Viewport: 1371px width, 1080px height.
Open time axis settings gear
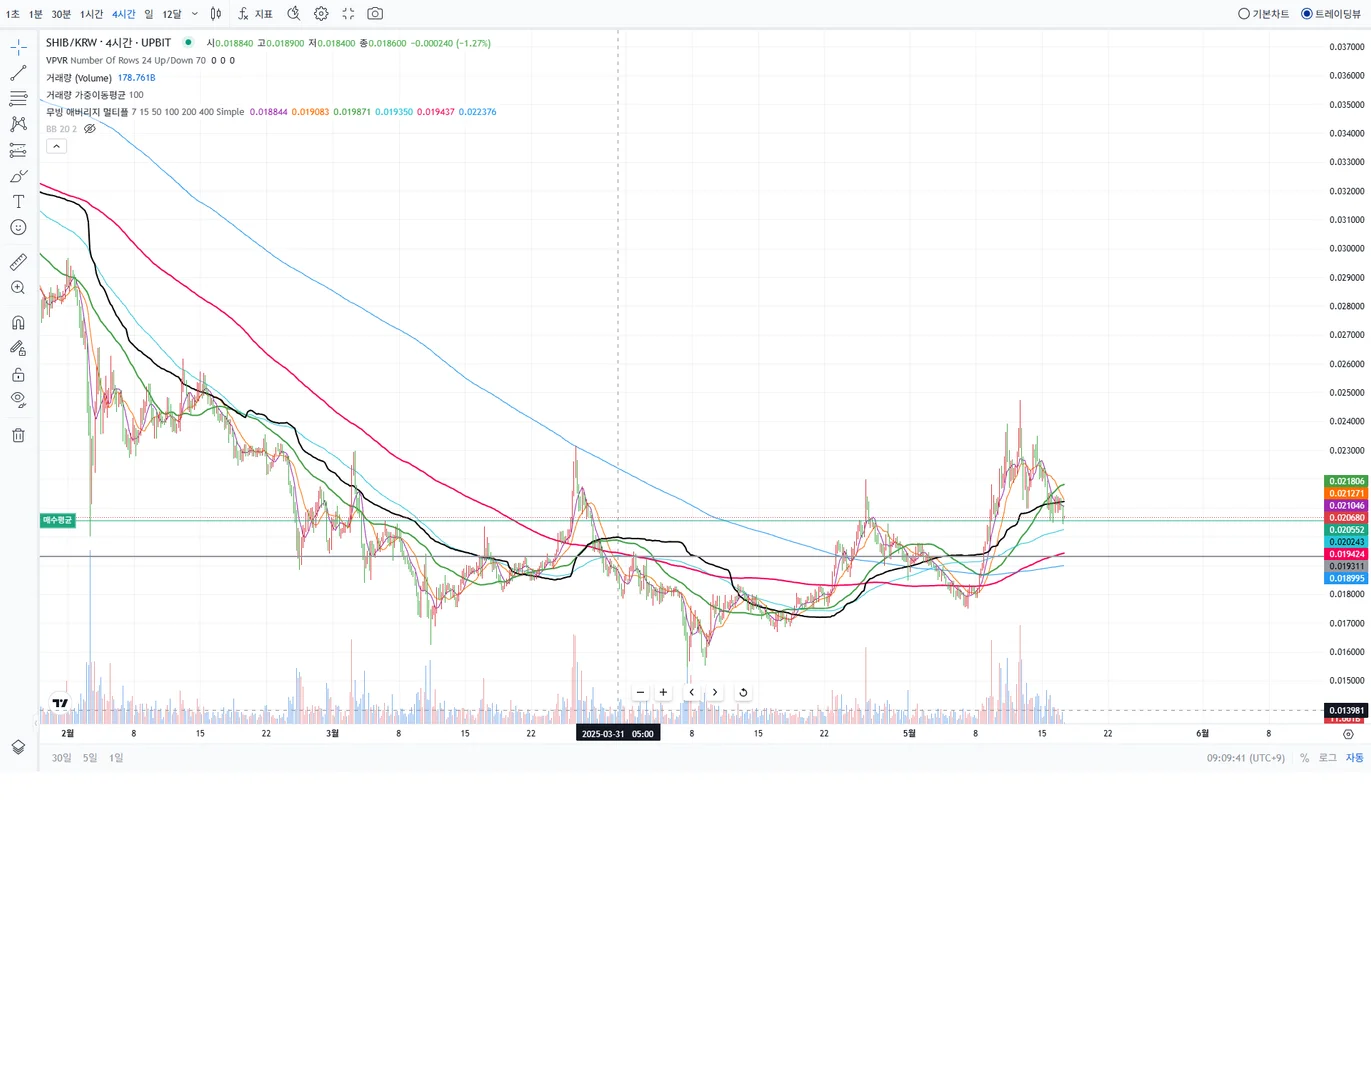pyautogui.click(x=1348, y=734)
